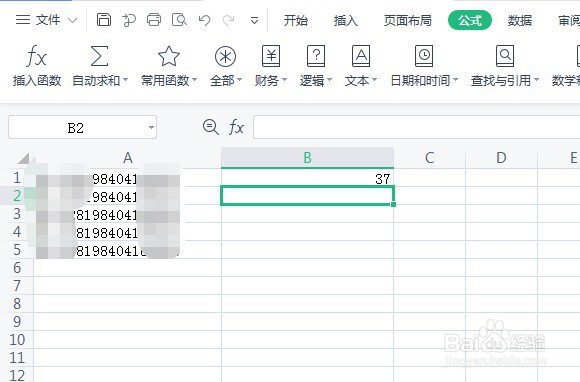Viewport: 580px width, 382px height.
Task: Select row 1 header
Action: (x=17, y=178)
